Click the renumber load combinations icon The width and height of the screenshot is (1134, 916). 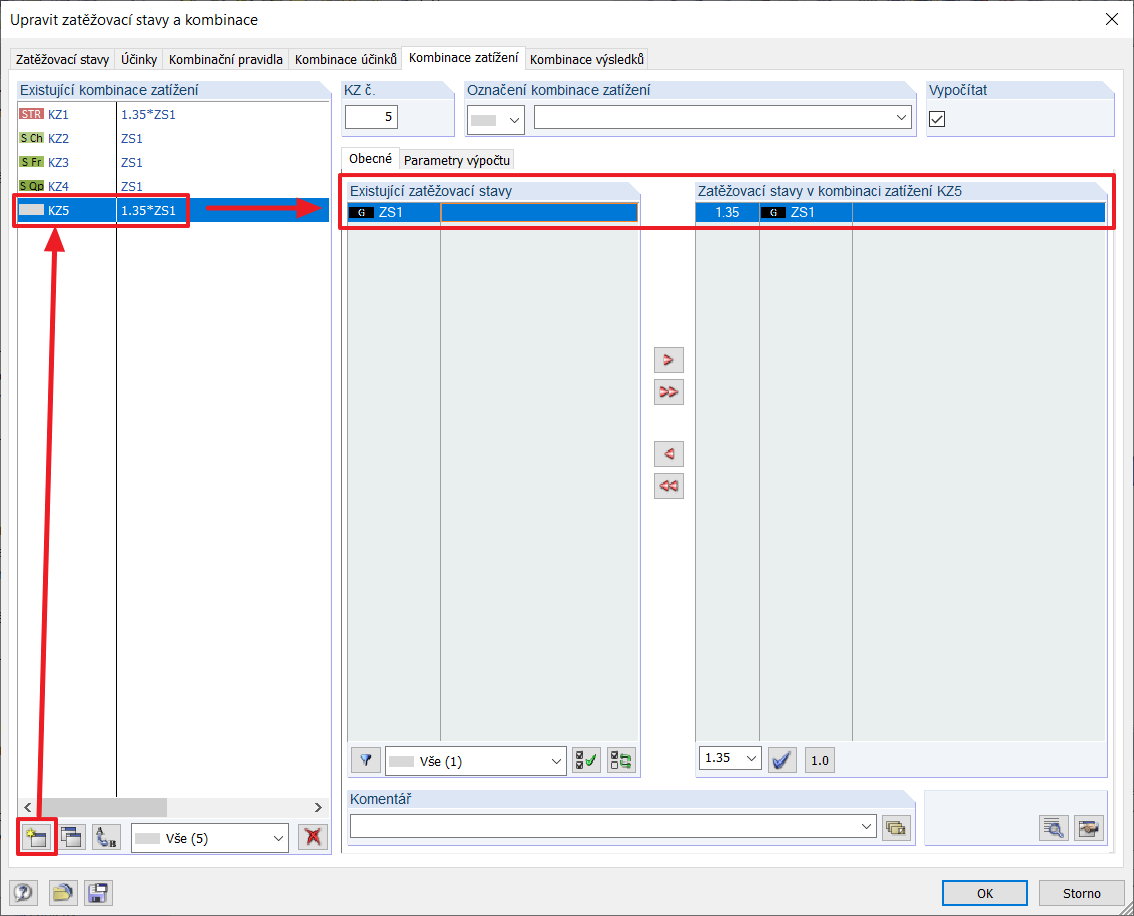[106, 837]
